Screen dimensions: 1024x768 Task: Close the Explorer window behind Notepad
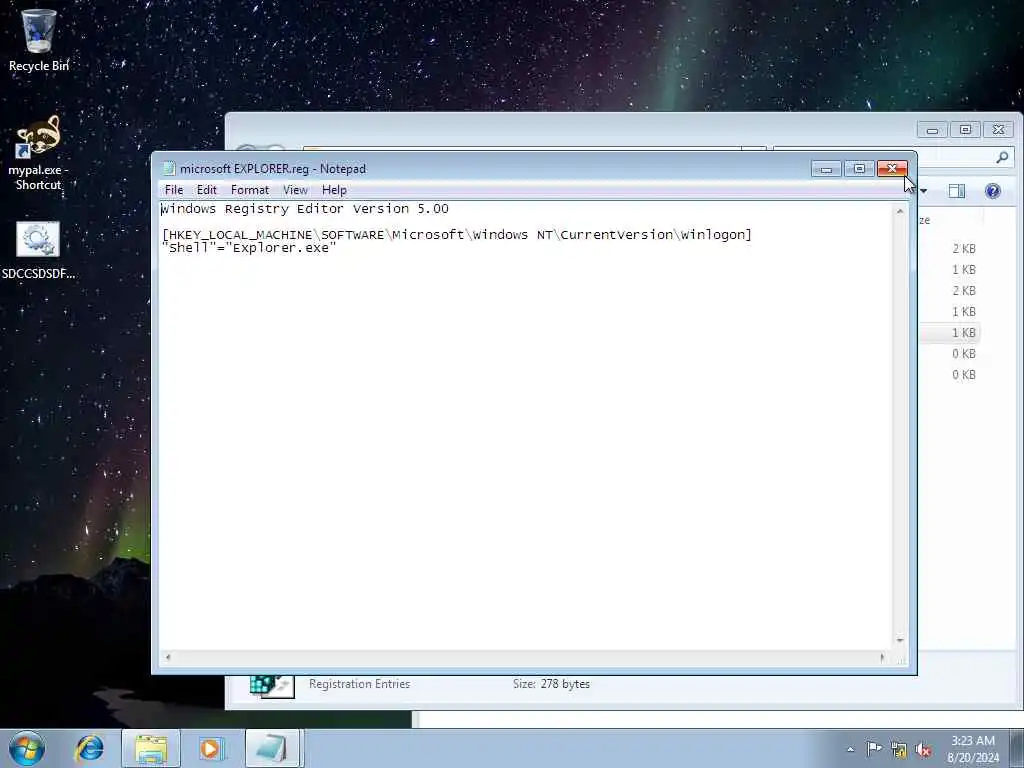(999, 129)
